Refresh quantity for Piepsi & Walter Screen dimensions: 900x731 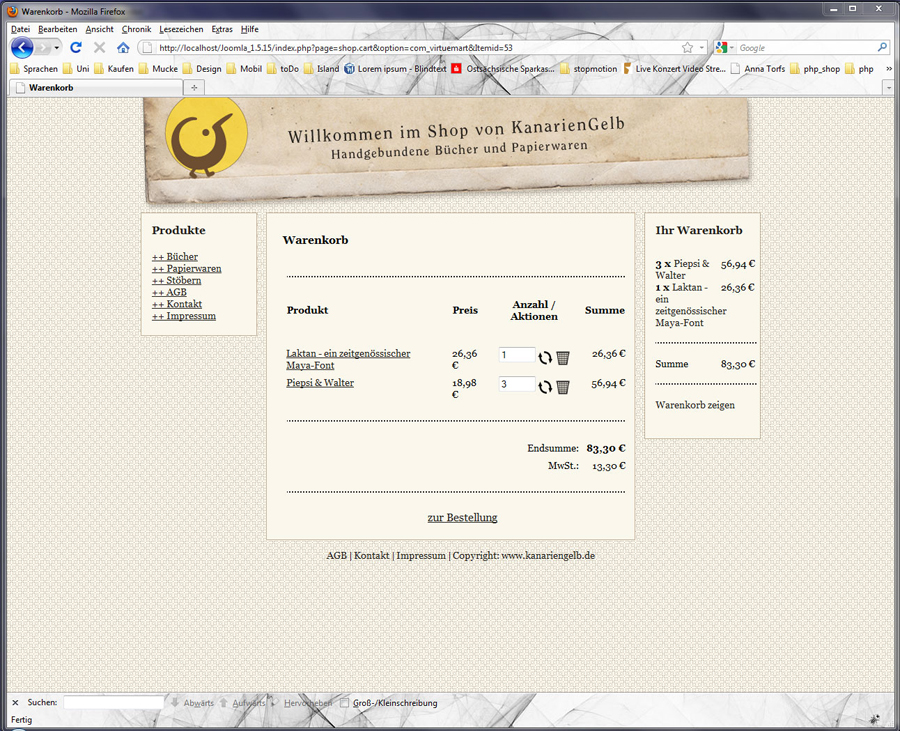(545, 387)
